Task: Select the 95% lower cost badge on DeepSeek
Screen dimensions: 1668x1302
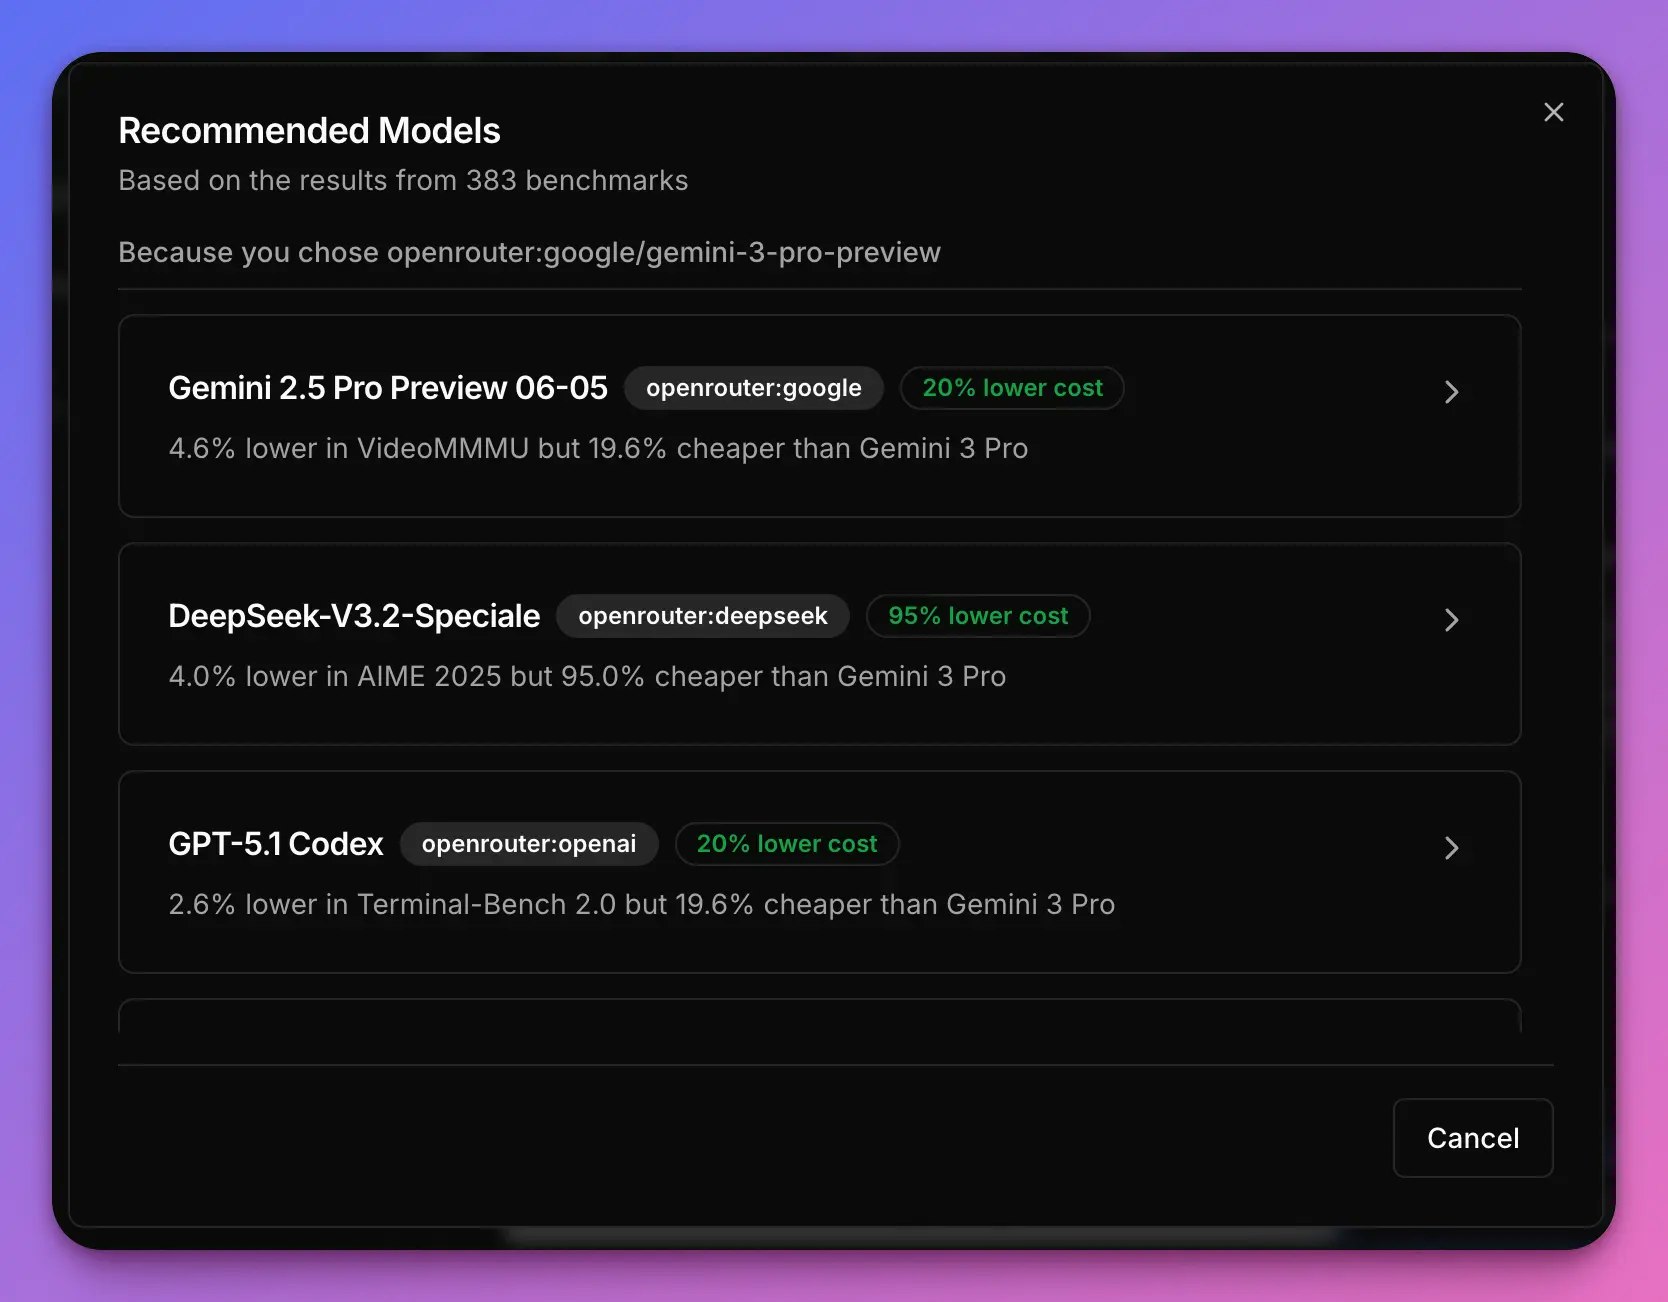Action: click(x=978, y=616)
